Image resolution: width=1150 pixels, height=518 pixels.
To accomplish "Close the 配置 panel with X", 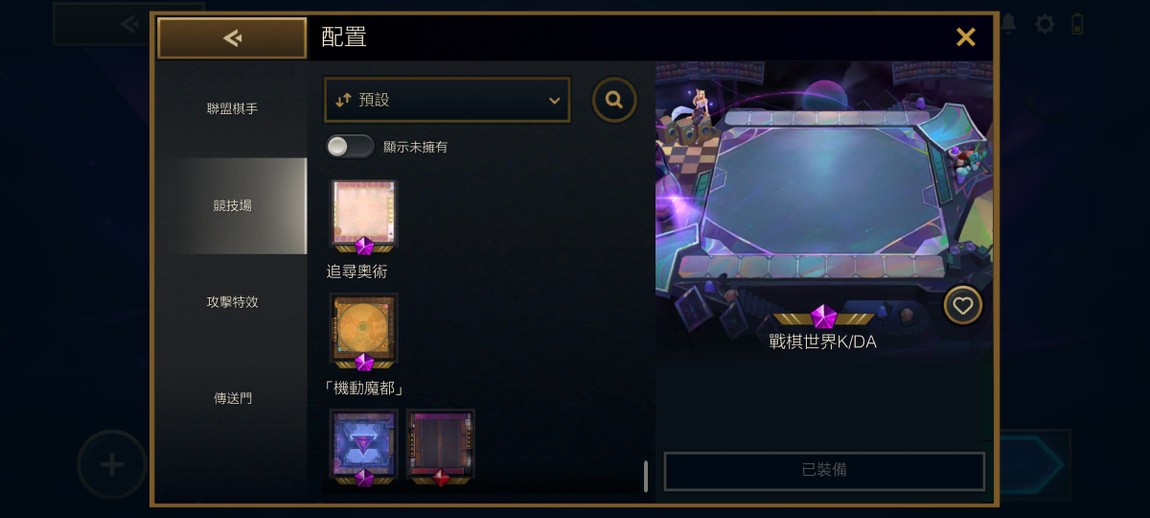I will 965,37.
